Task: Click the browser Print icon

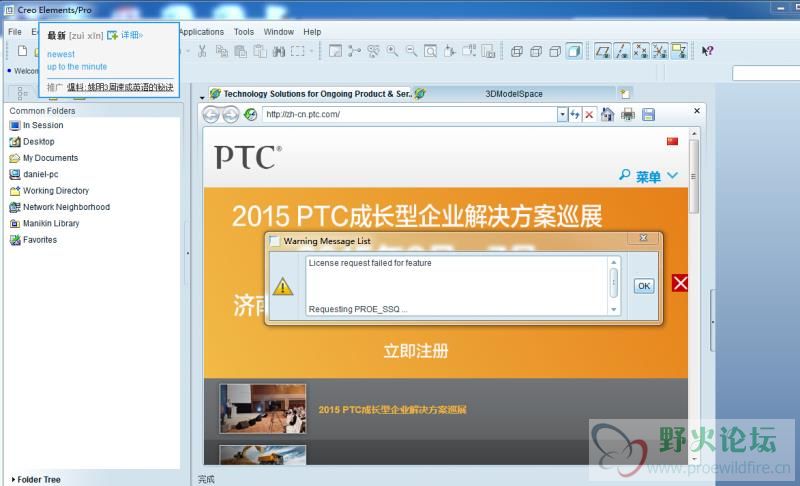Action: click(x=628, y=114)
